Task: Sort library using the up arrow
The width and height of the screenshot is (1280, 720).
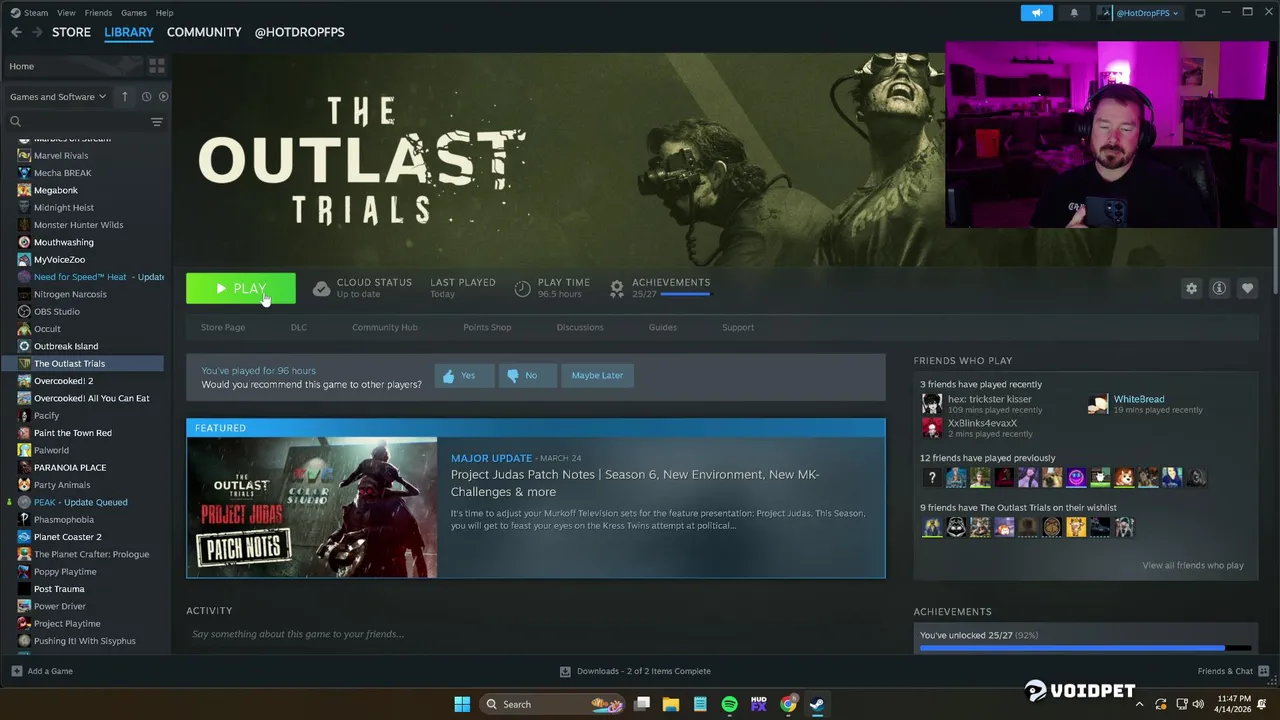Action: pos(124,97)
